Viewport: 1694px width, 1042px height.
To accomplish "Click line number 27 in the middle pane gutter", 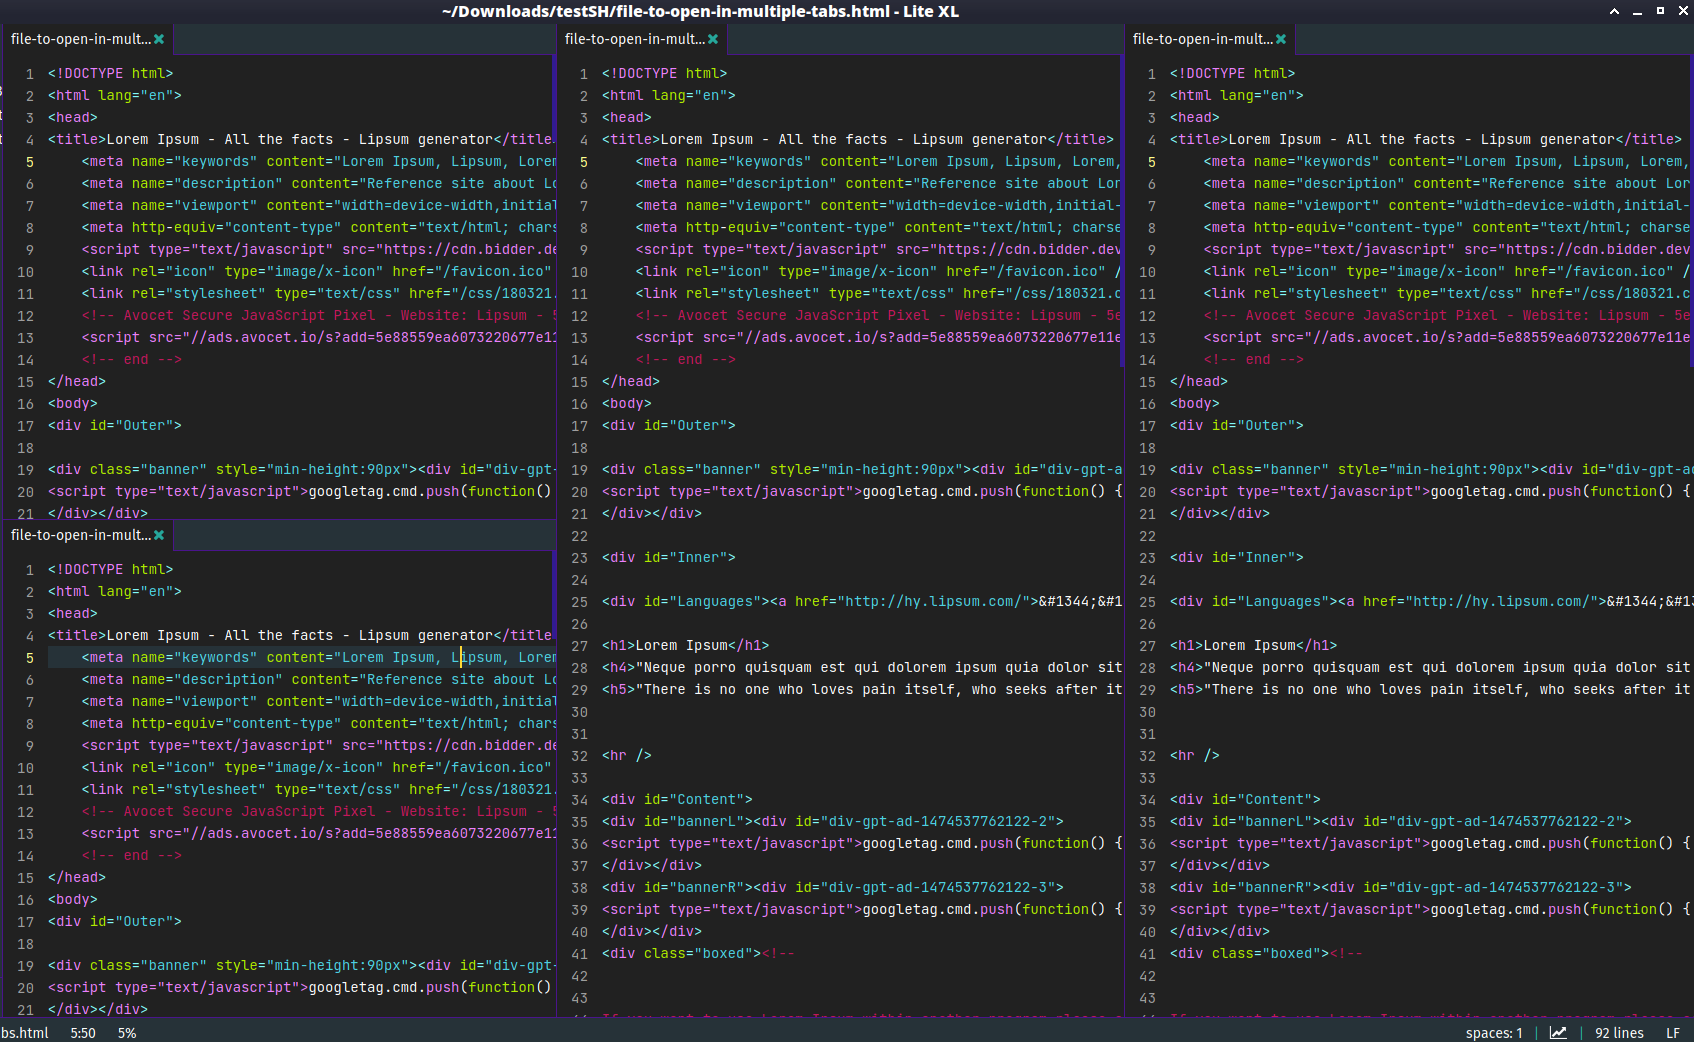I will tap(580, 646).
